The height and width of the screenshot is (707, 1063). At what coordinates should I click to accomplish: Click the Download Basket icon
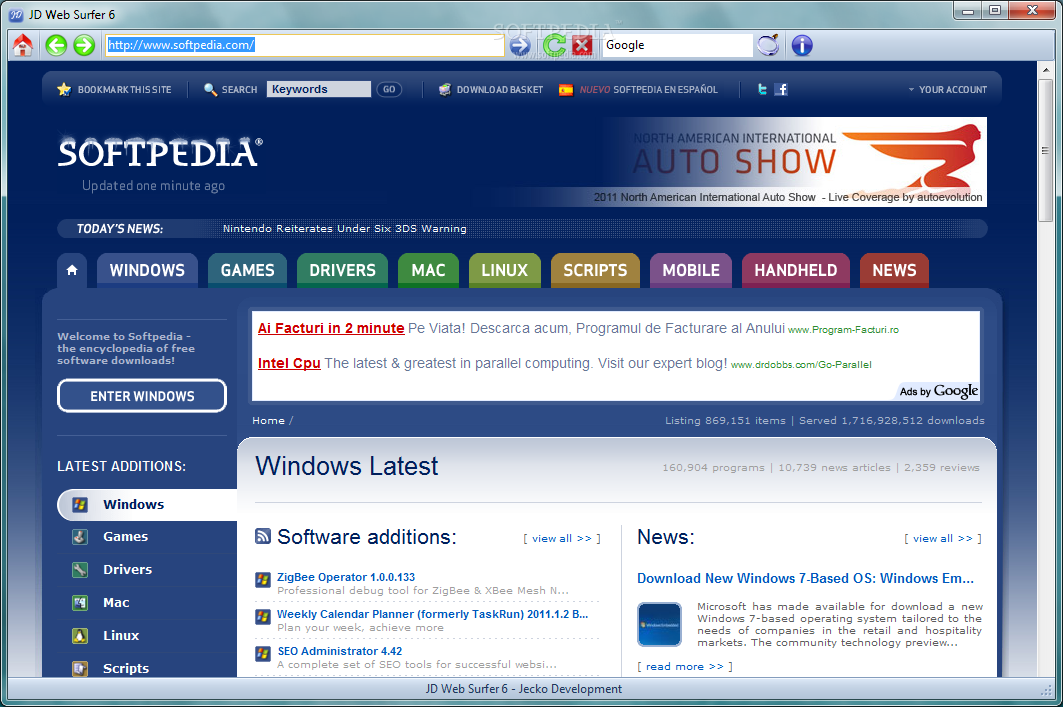445,89
